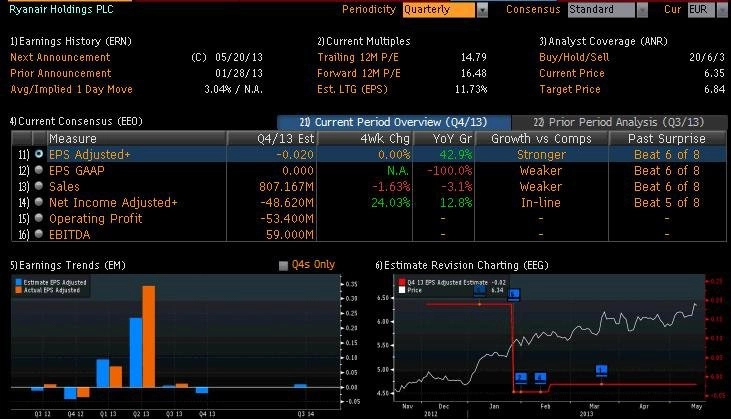Select the Net Income Adjusted+ radio button

click(39, 202)
